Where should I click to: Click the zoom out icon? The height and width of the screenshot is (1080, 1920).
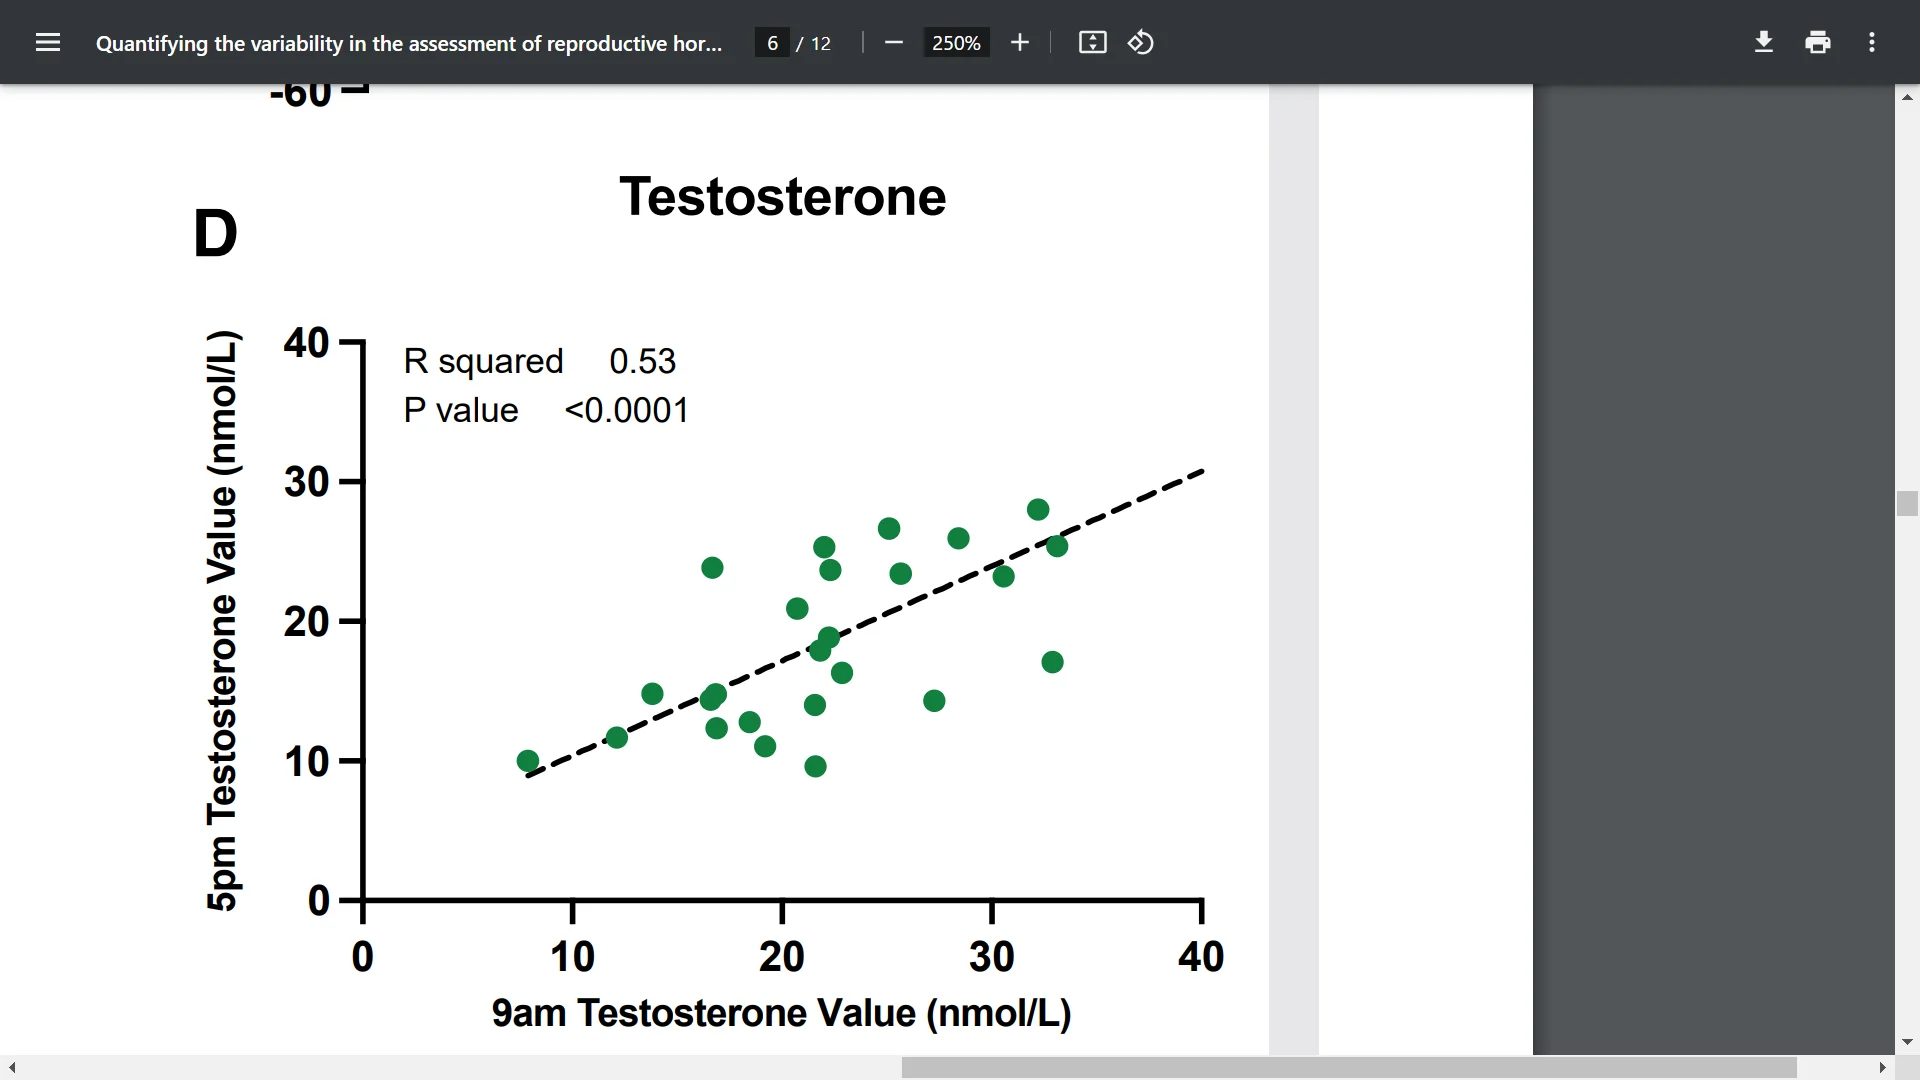click(x=893, y=42)
